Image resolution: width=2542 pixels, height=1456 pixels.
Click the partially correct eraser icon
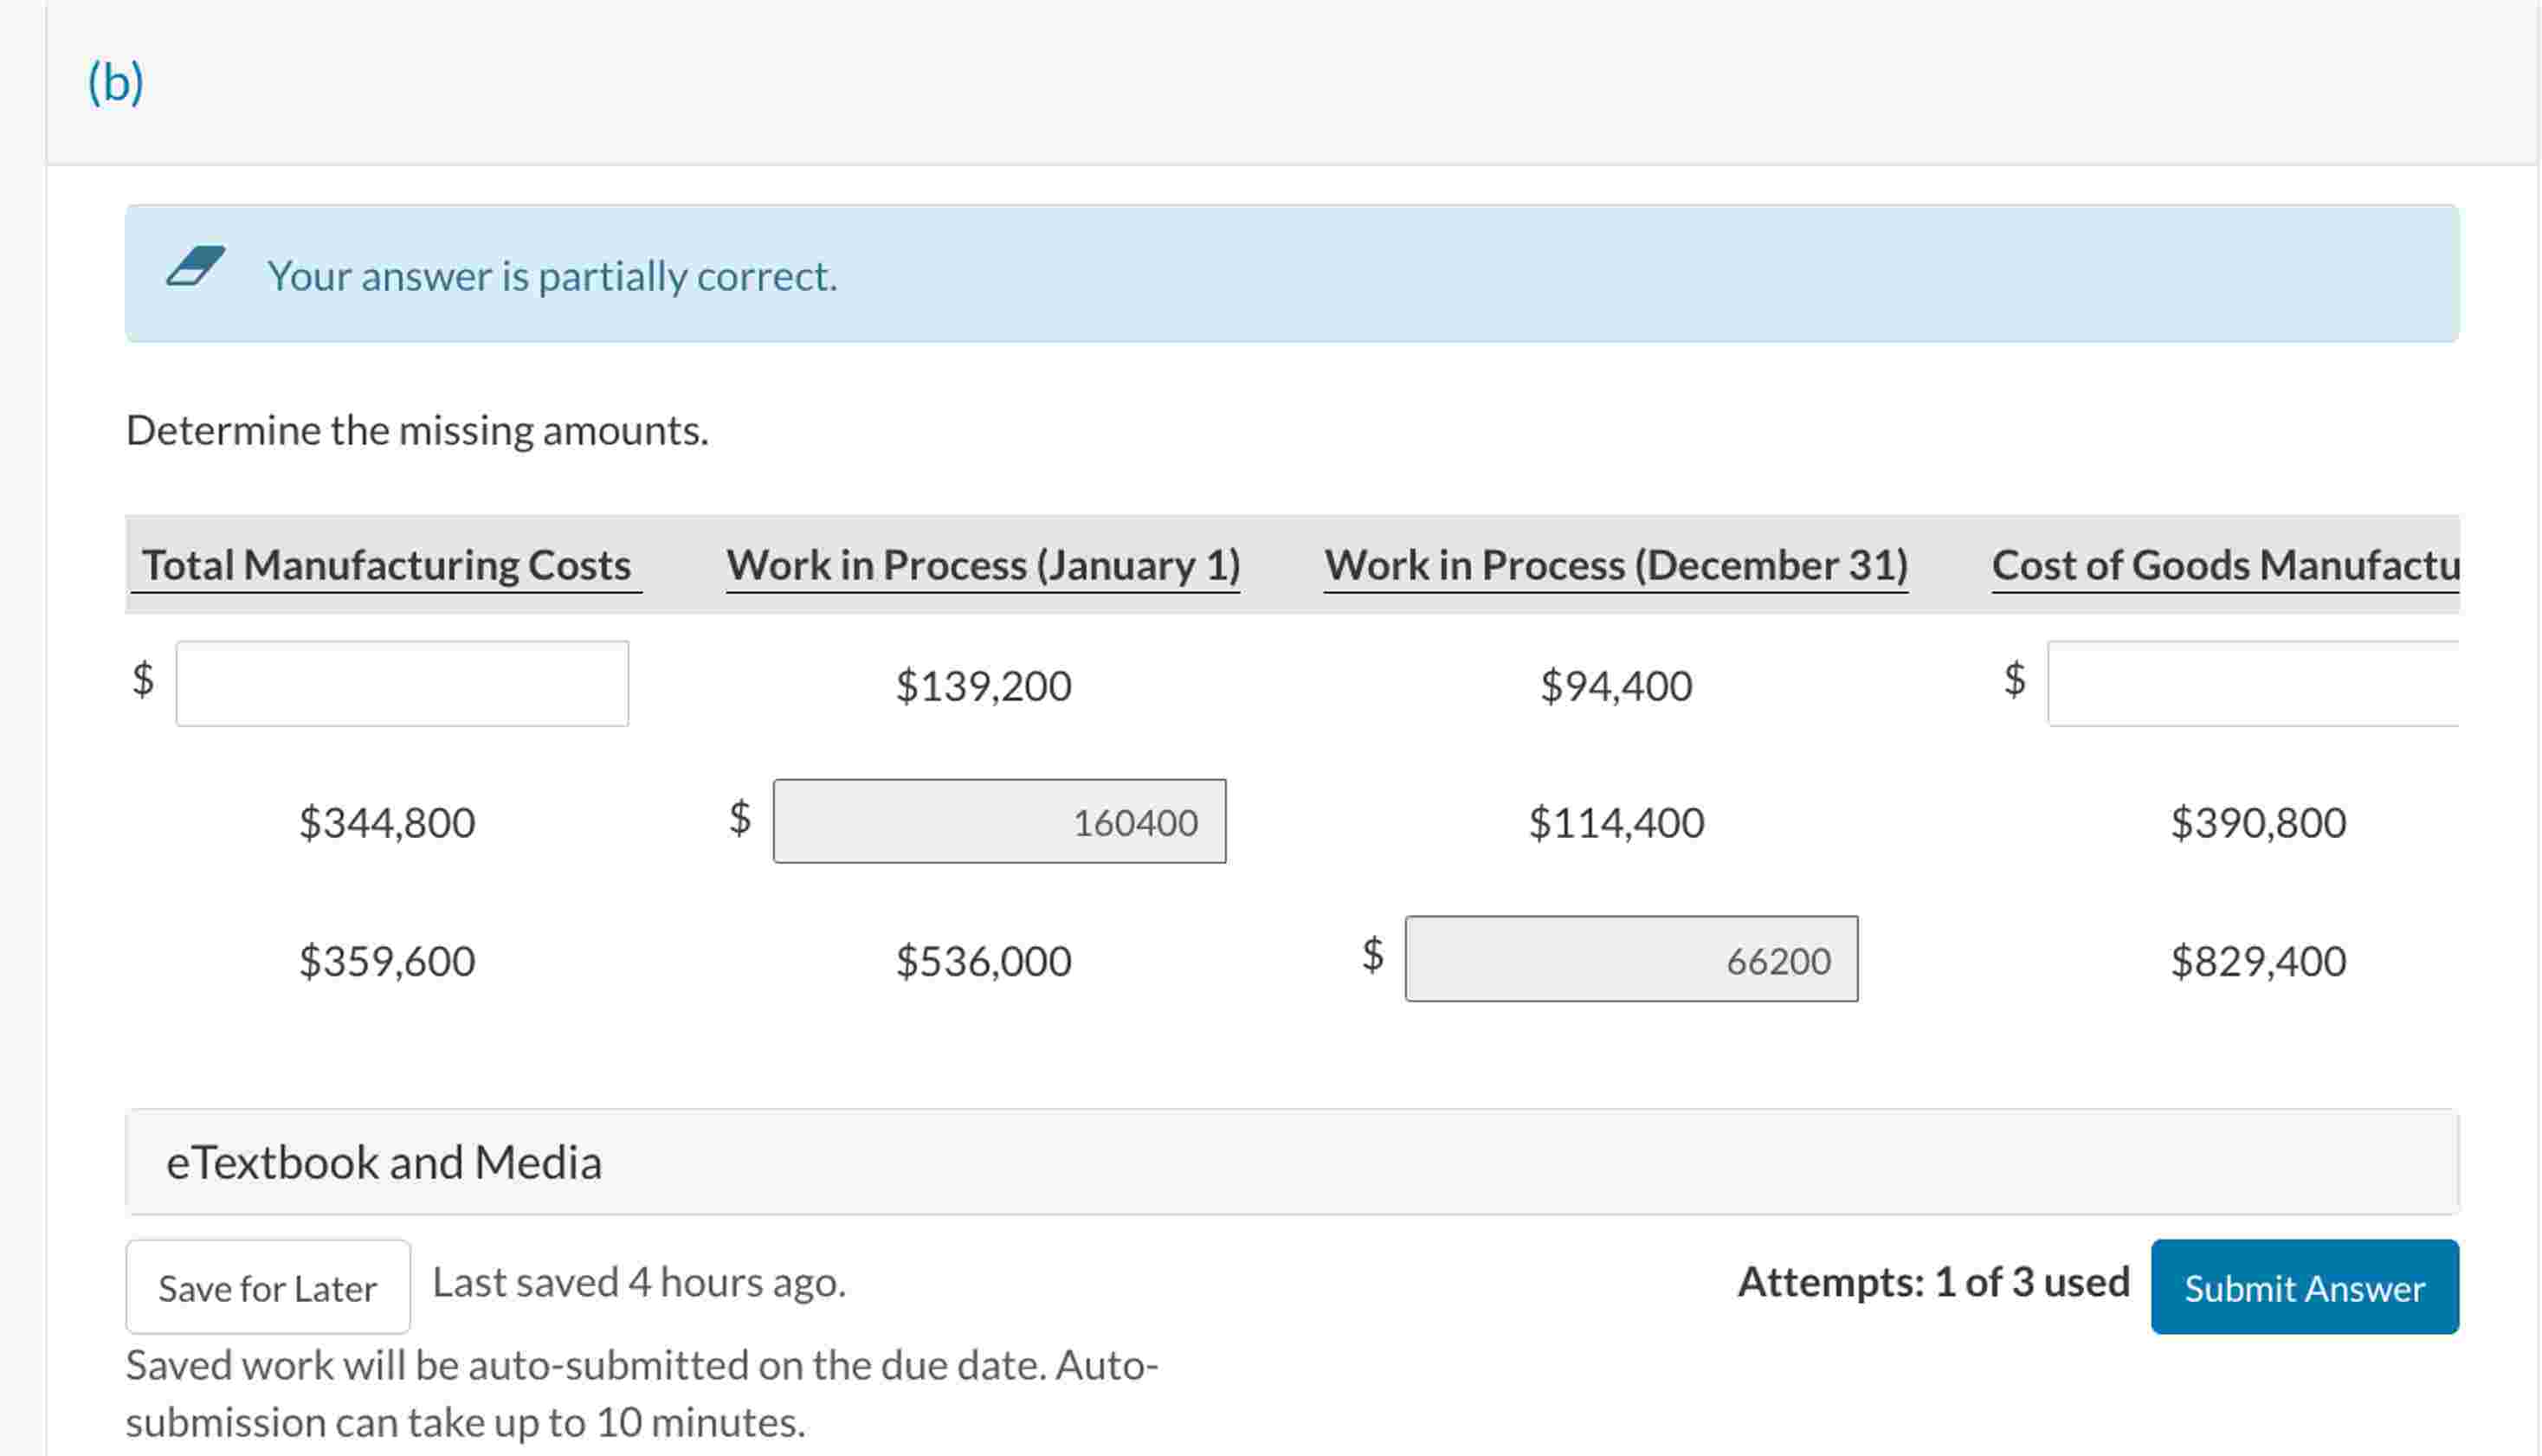point(196,267)
